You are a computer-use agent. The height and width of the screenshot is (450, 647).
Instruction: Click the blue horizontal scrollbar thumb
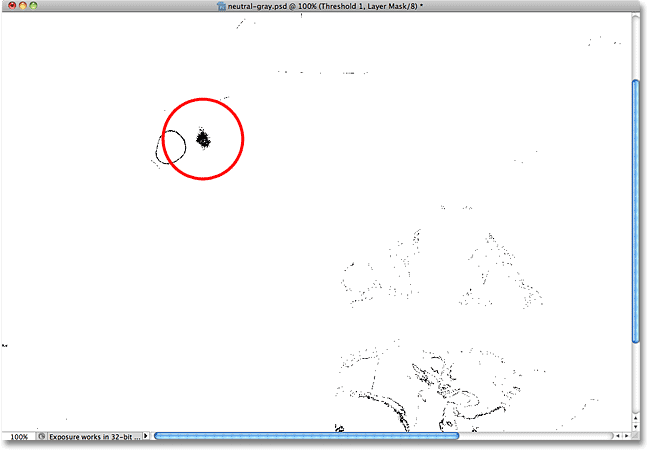click(306, 436)
